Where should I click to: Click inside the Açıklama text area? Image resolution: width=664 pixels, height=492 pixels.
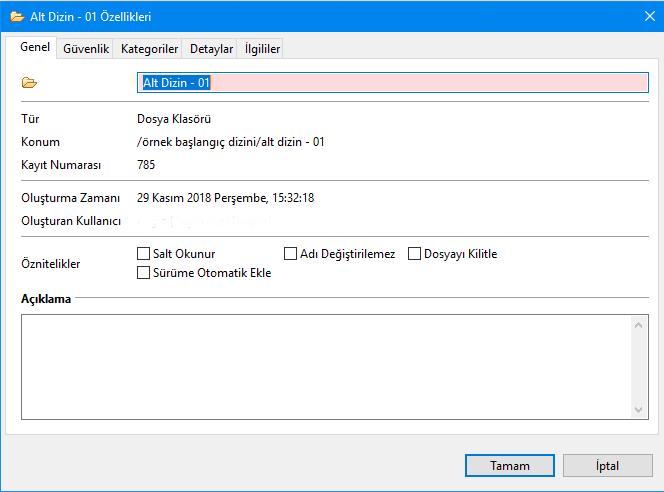[325, 366]
